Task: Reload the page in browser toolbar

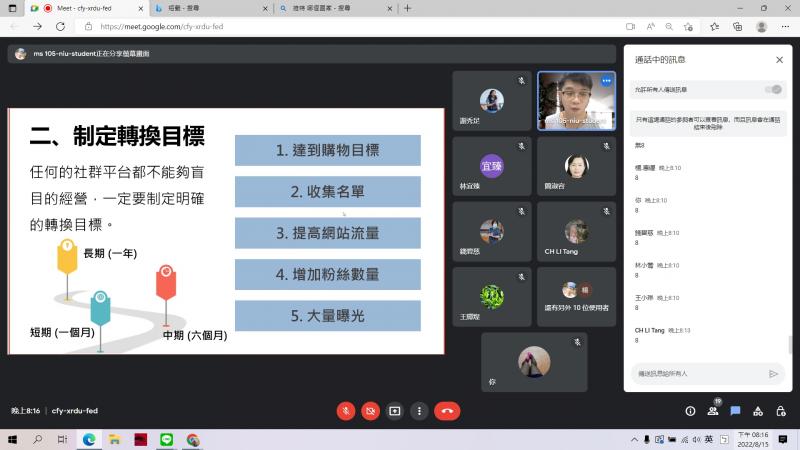Action: (60, 27)
